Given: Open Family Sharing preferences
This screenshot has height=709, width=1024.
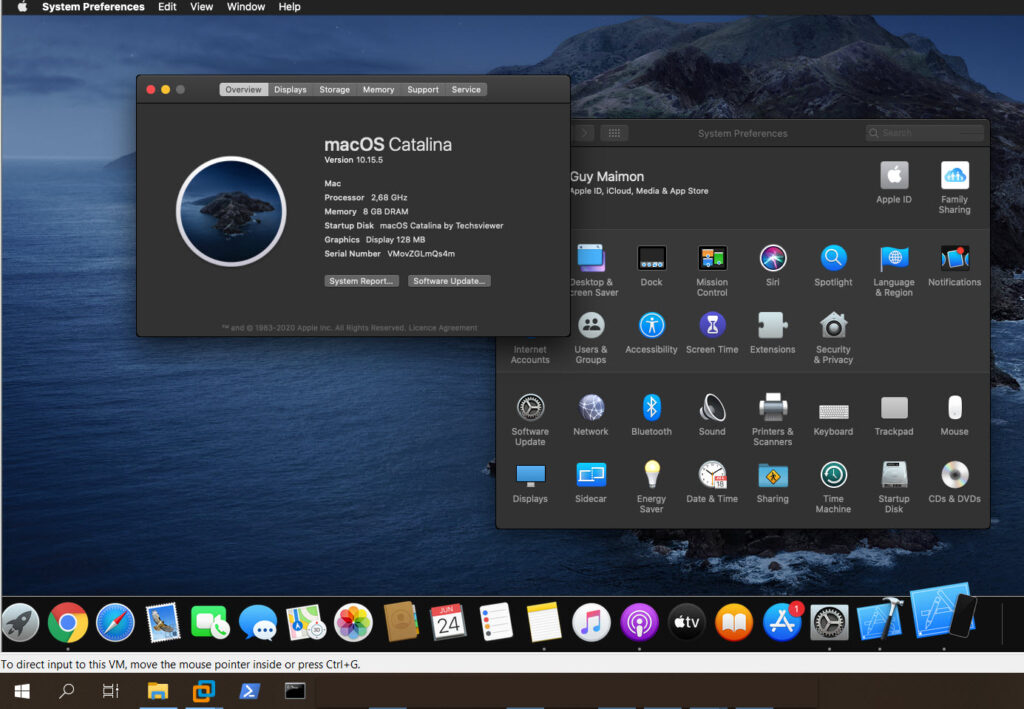Looking at the screenshot, I should (954, 187).
